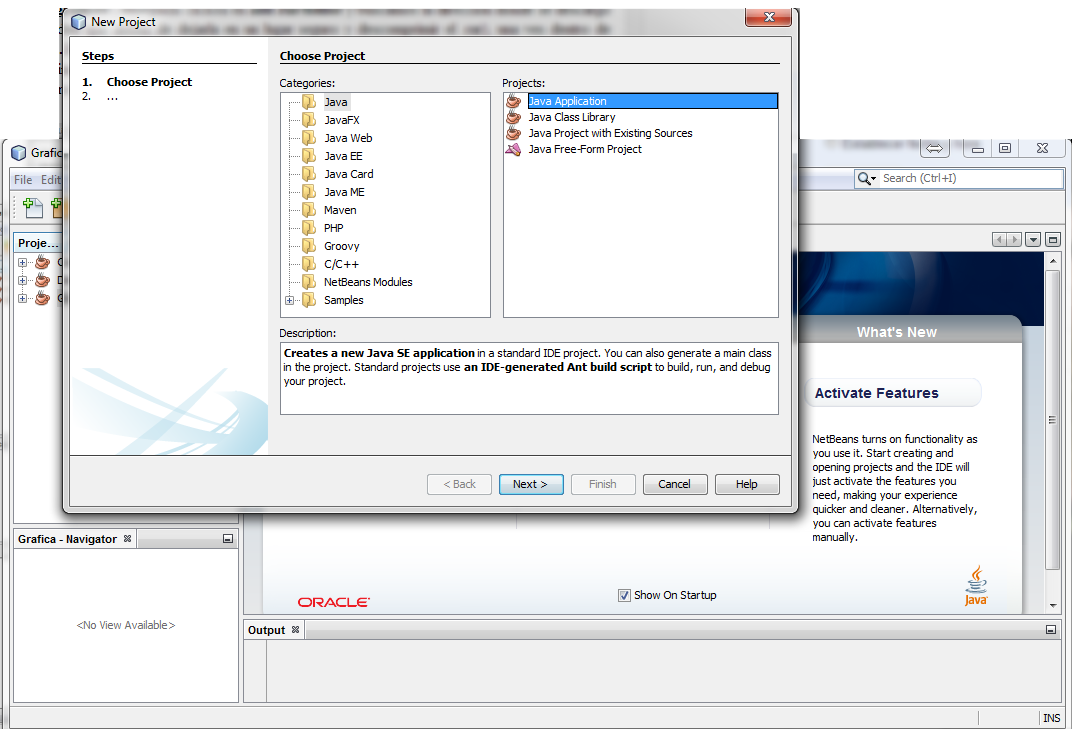Select Java Project with Existing Sources
Image resolution: width=1072 pixels, height=729 pixels.
[610, 132]
